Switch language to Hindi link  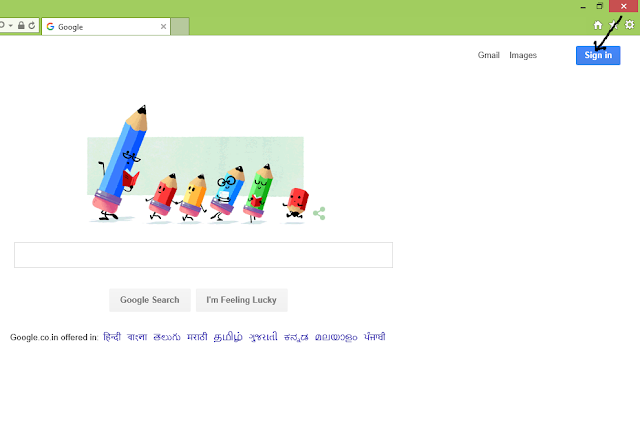[x=112, y=337]
